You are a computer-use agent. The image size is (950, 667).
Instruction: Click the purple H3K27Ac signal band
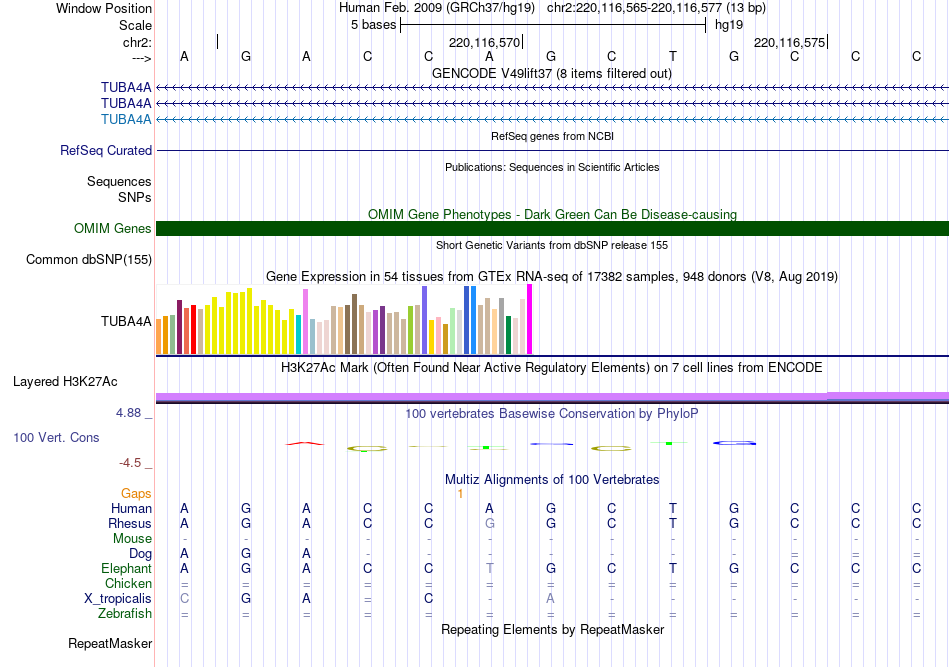click(x=552, y=397)
